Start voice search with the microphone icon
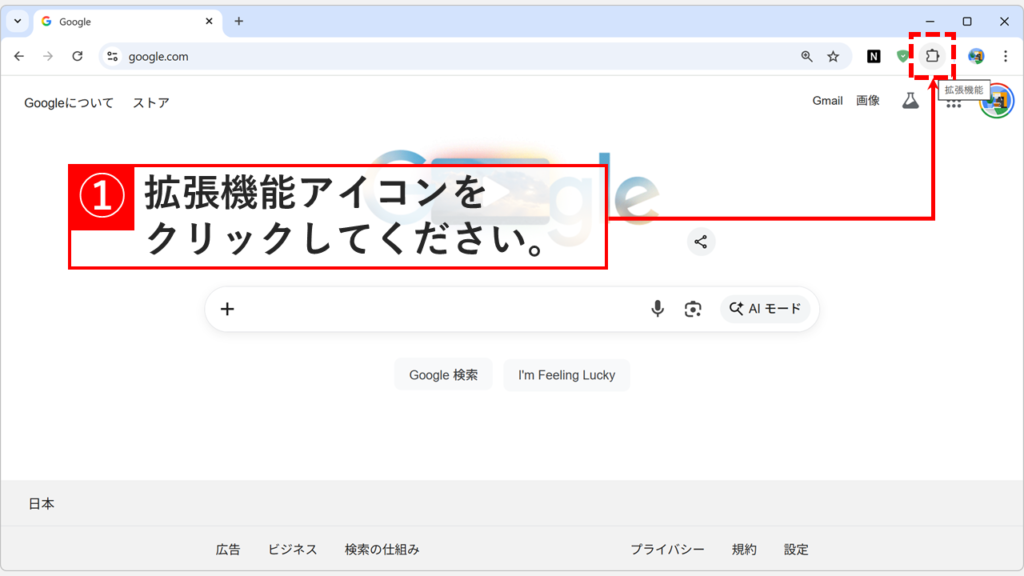This screenshot has width=1024, height=576. pos(657,309)
